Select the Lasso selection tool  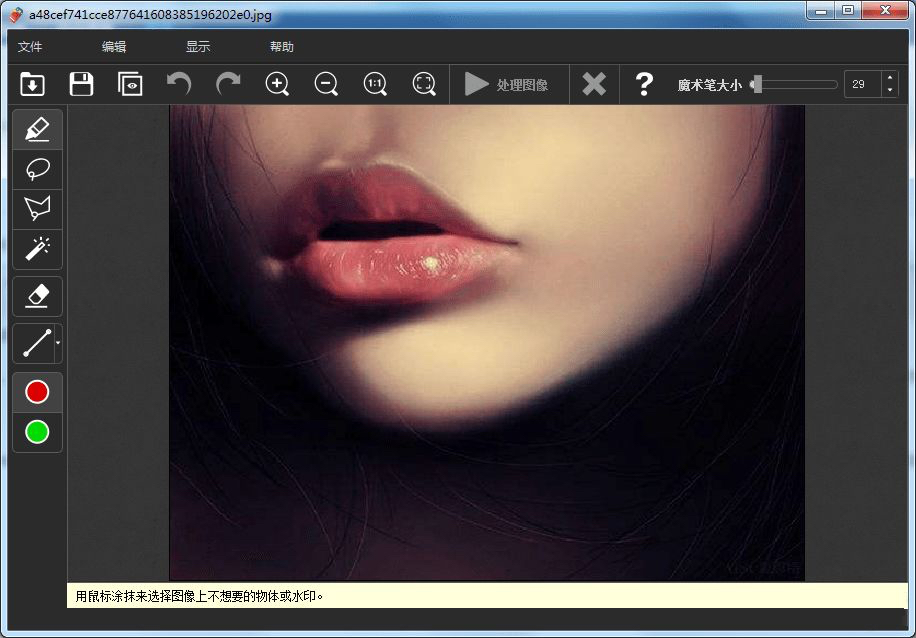coord(37,169)
